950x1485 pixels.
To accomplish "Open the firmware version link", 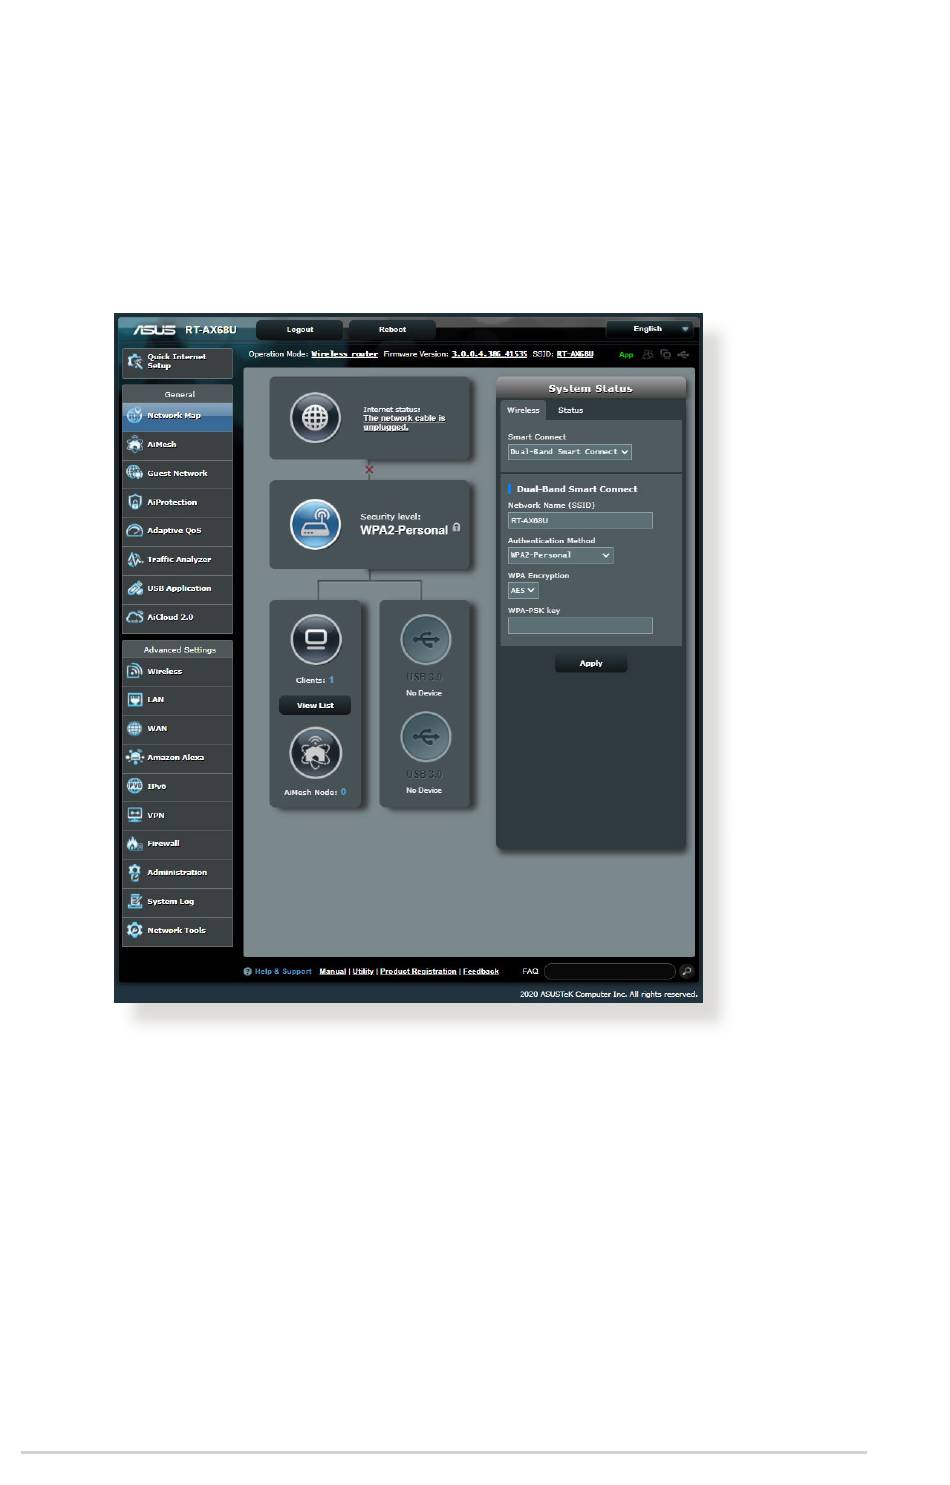I will (489, 355).
